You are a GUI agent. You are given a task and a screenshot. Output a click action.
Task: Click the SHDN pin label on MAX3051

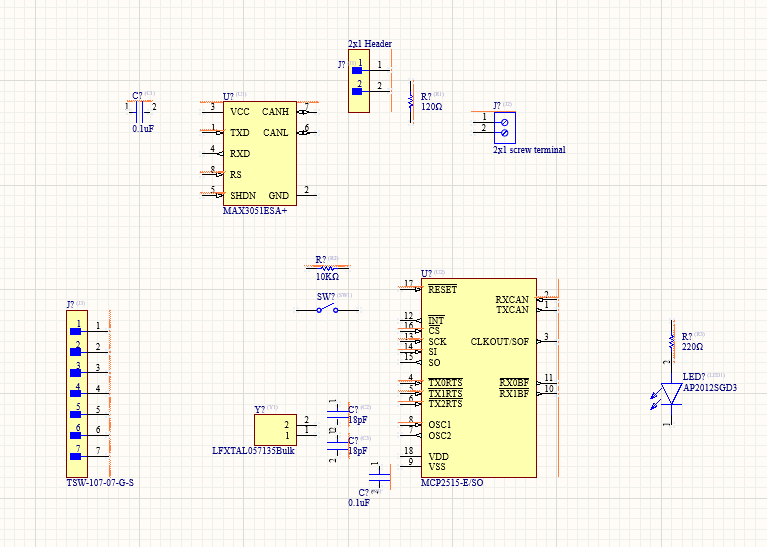pos(243,195)
